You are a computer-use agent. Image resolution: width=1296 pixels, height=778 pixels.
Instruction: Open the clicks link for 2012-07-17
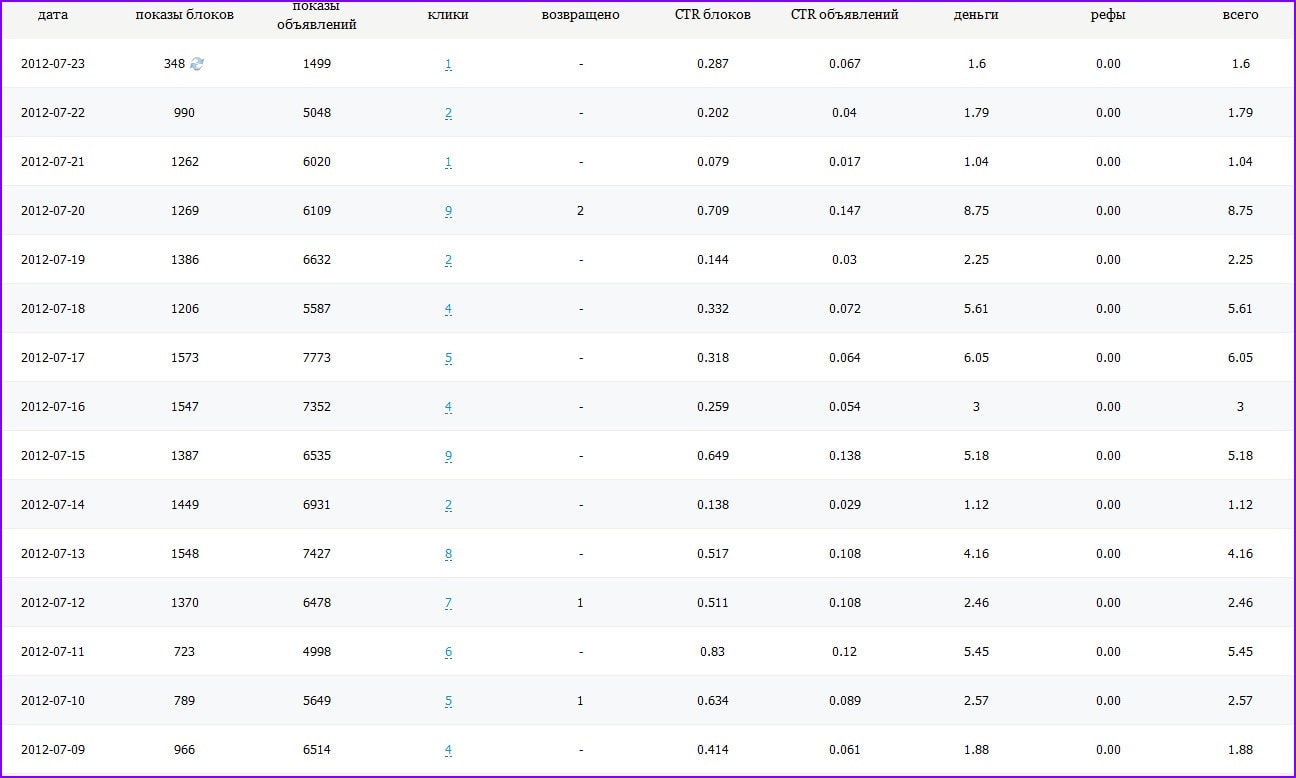click(x=448, y=358)
